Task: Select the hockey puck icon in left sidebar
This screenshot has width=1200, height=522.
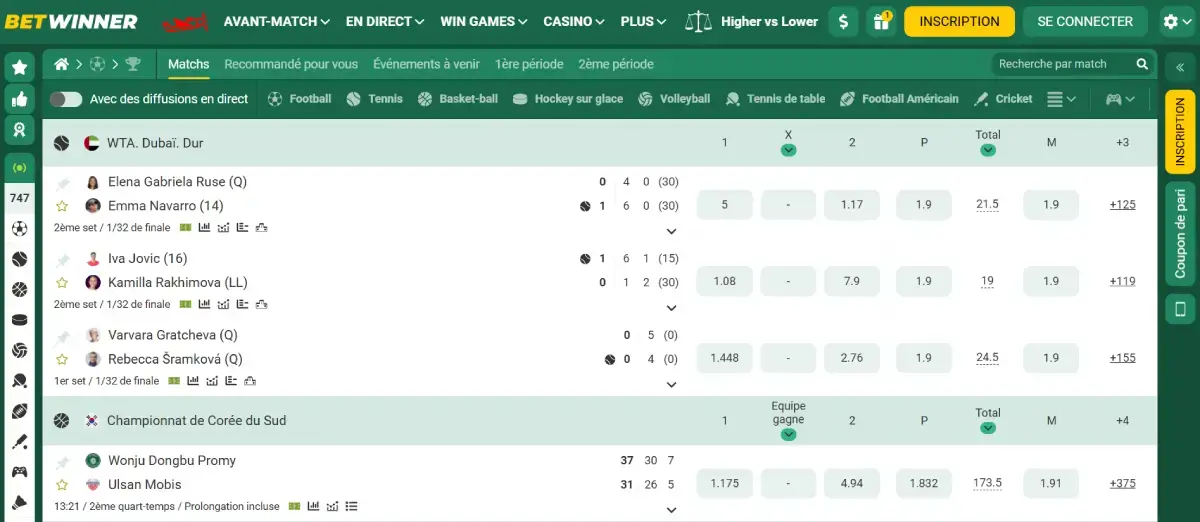Action: click(19, 320)
